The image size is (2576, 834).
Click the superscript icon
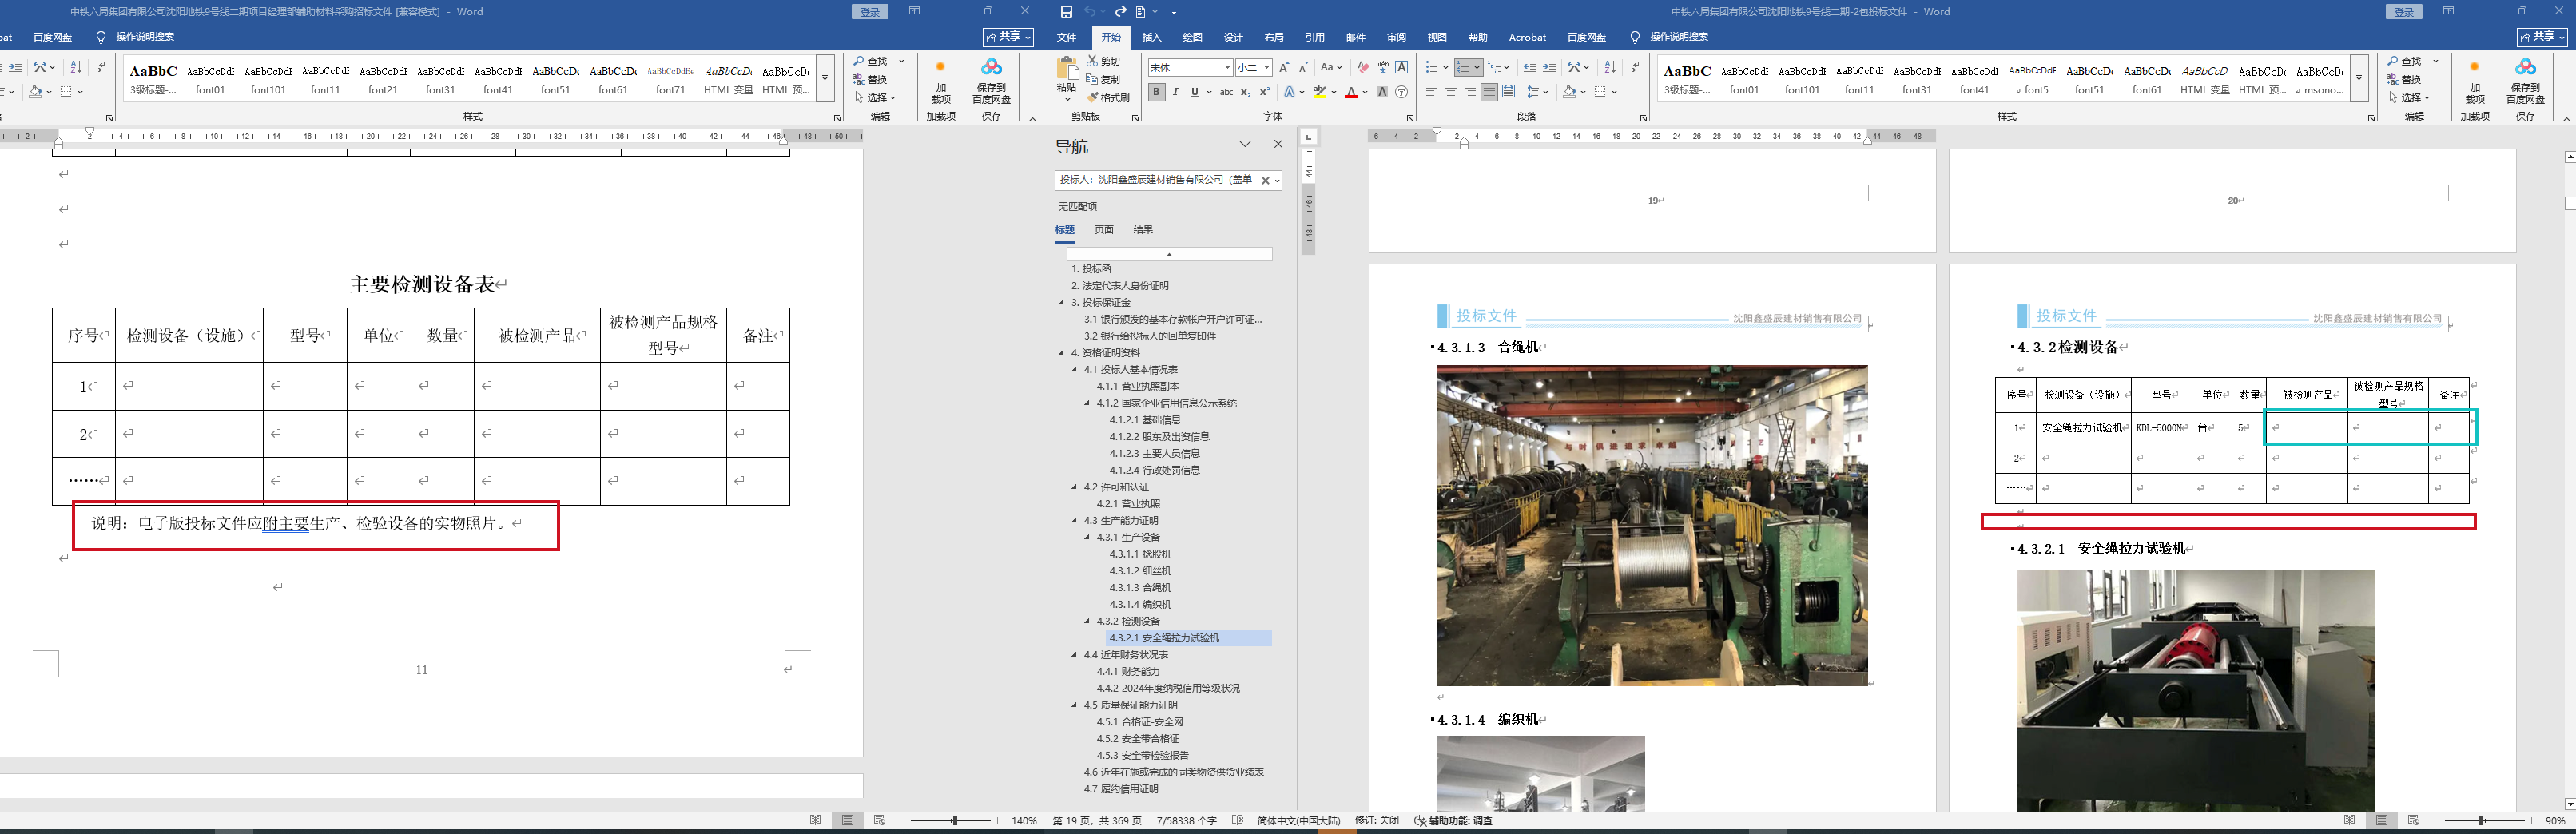click(1264, 92)
